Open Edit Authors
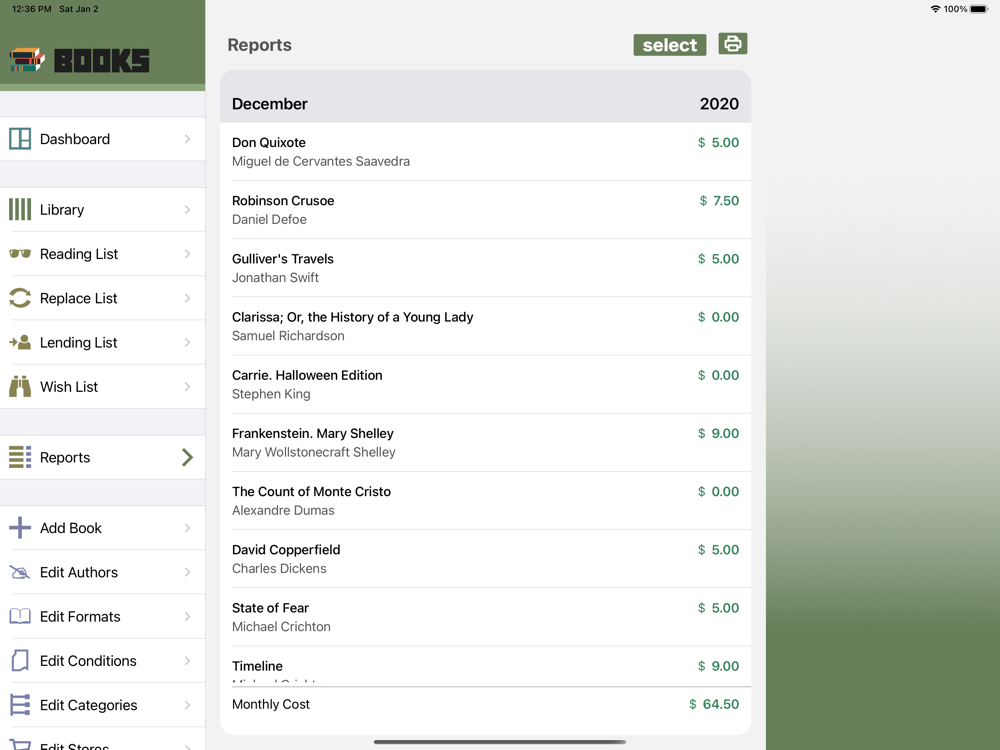1000x750 pixels. pyautogui.click(x=103, y=572)
